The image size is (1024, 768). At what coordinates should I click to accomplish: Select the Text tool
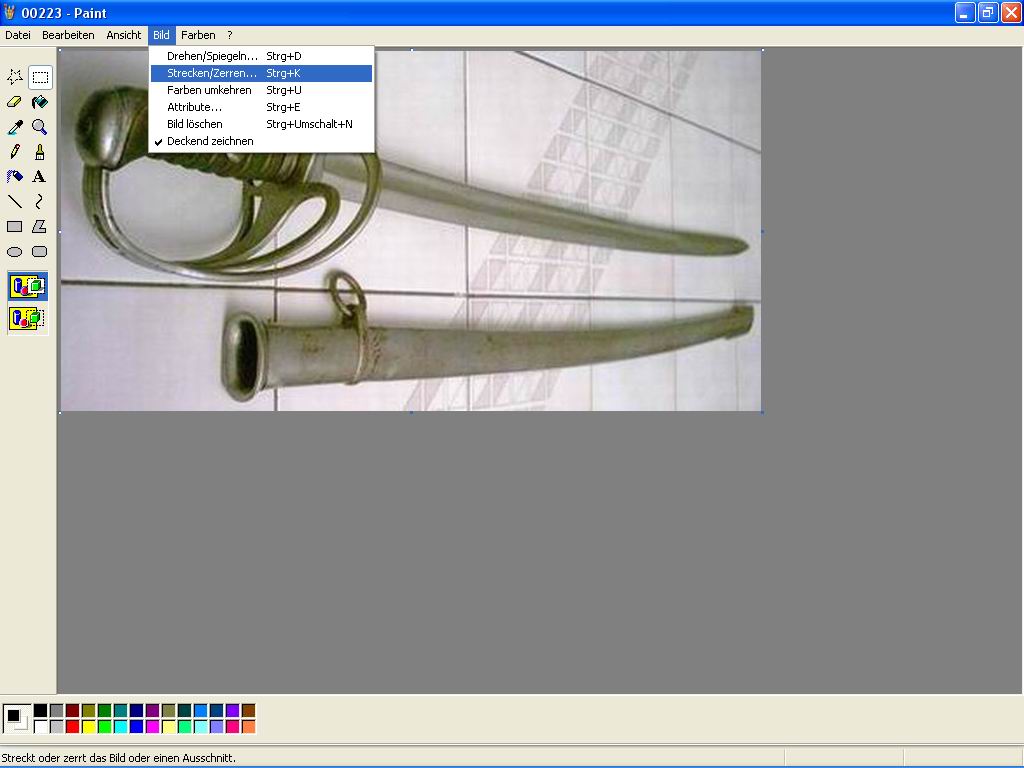[x=39, y=177]
